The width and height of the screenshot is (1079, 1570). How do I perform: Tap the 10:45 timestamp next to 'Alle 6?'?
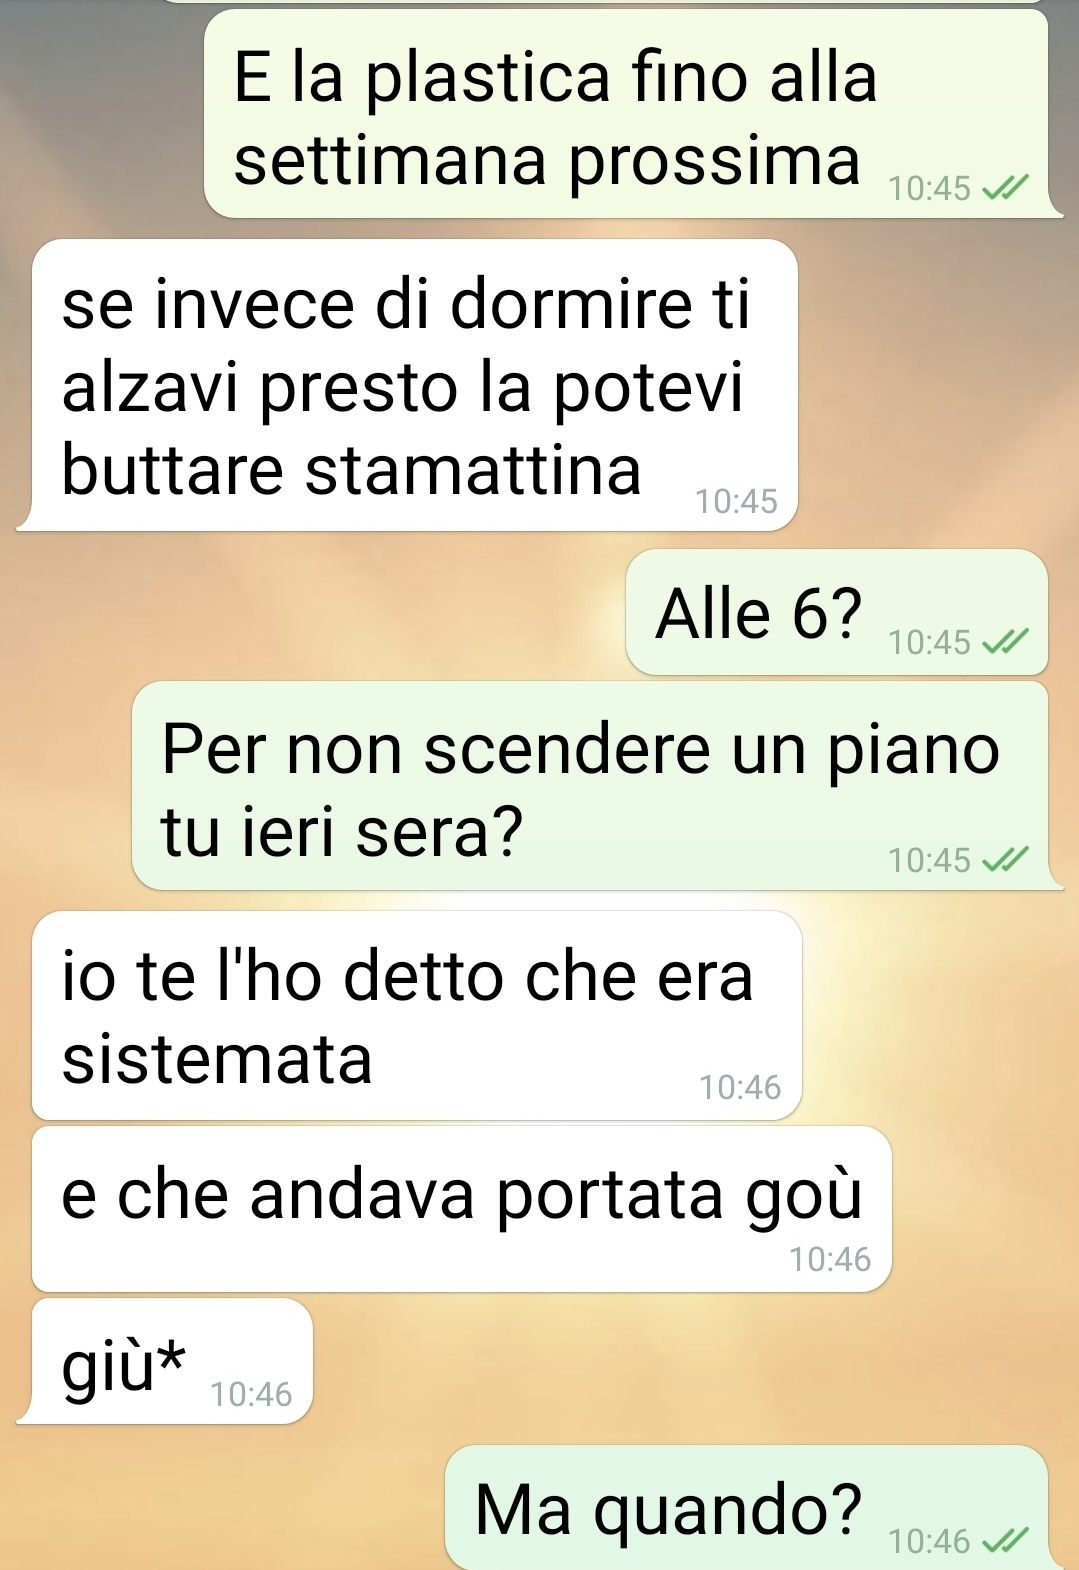point(929,642)
